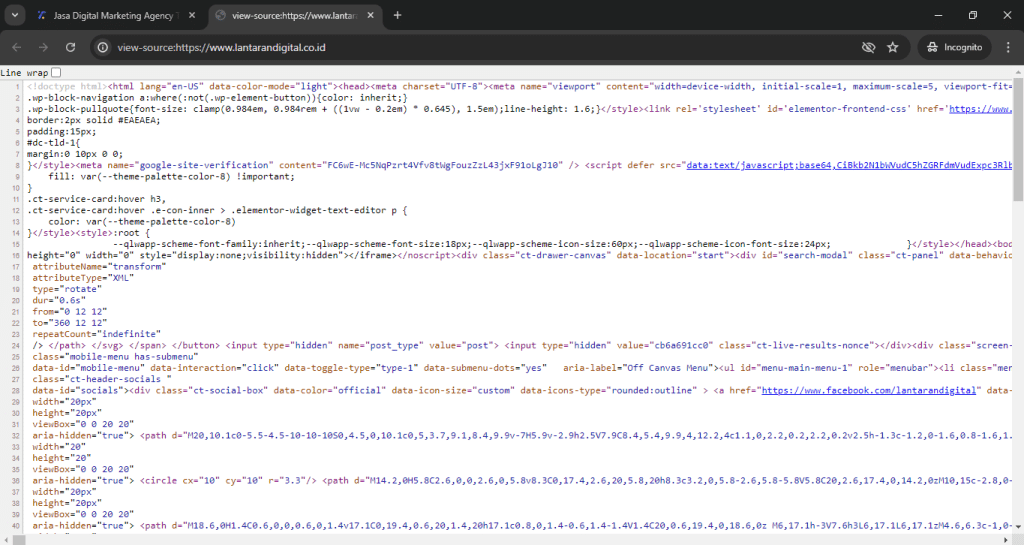Expand the tab search dropdown arrow

15,15
